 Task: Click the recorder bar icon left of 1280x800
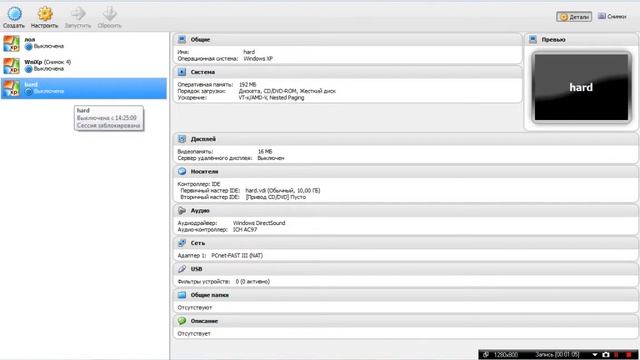pos(486,355)
